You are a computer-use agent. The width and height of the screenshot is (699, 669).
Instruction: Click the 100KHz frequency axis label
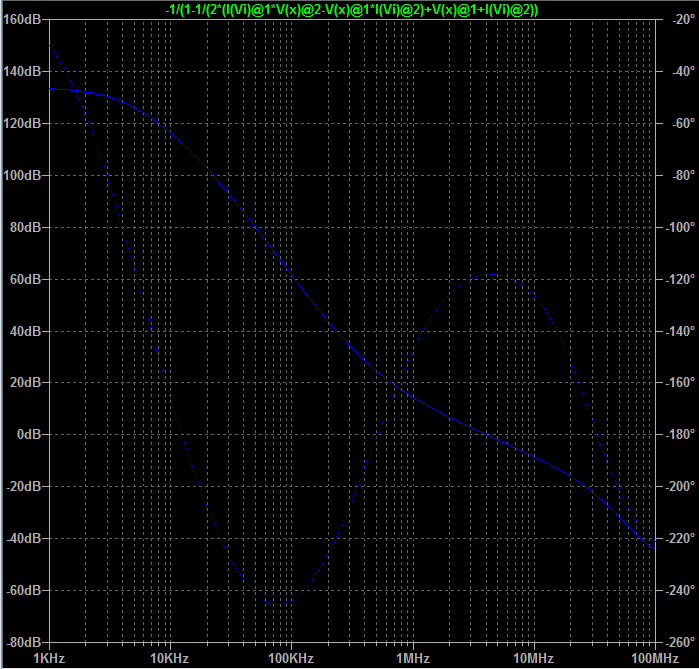click(x=291, y=658)
